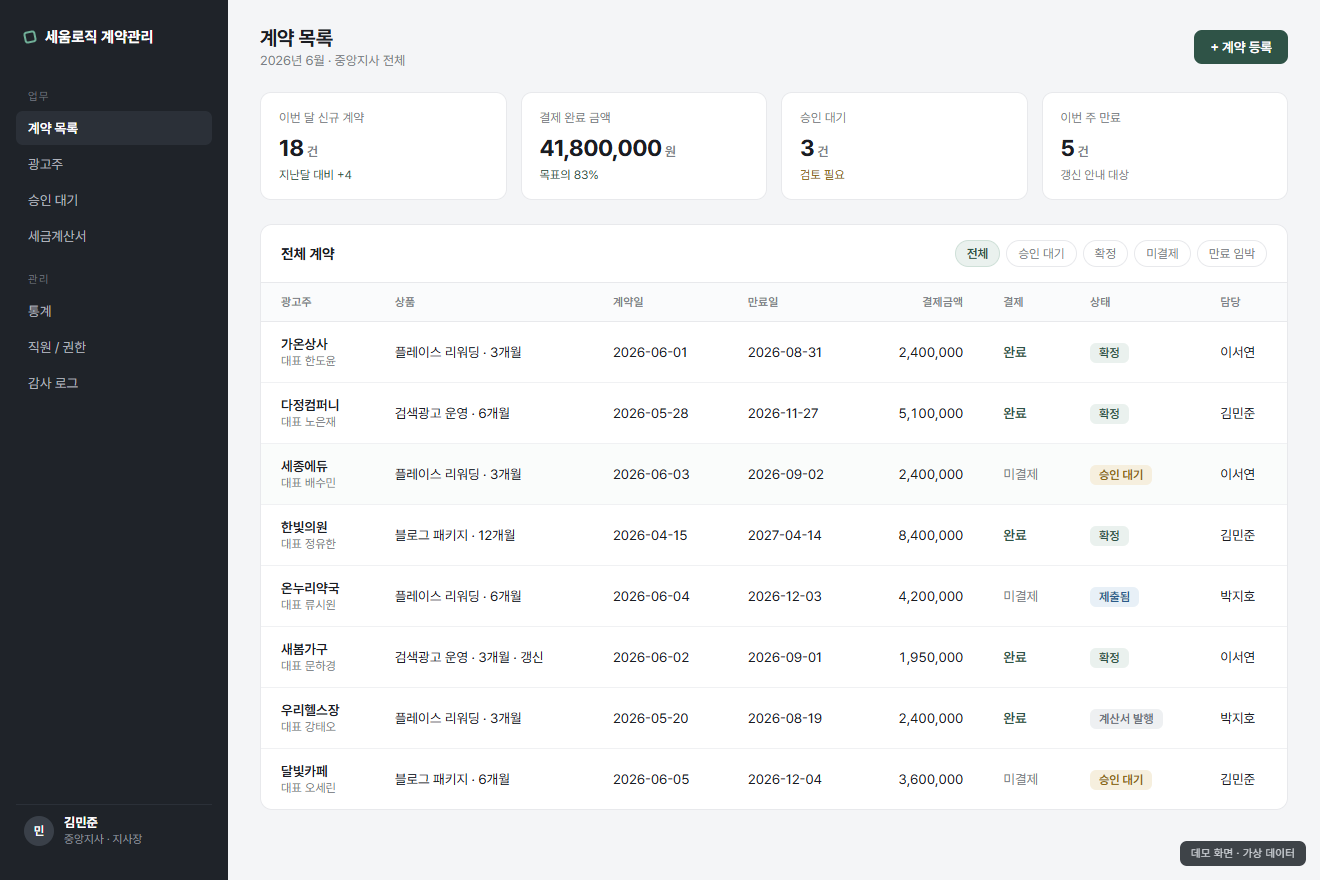The width and height of the screenshot is (1320, 880).
Task: Click the 검색광고 운영 · 6개월 product
Action: [x=452, y=413]
